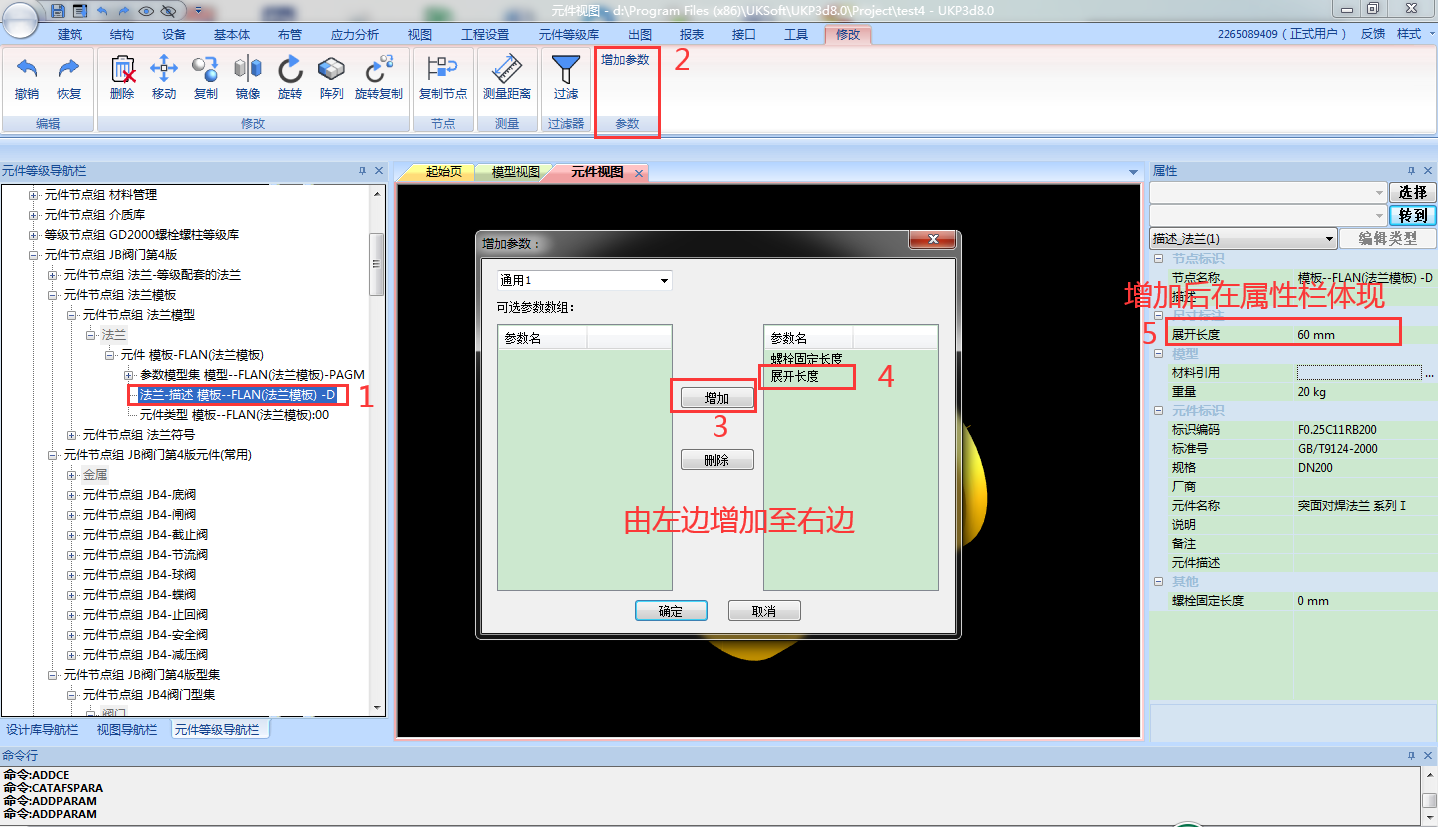1438x827 pixels.
Task: Open the 应力分析 ribbon tab
Action: 354,35
